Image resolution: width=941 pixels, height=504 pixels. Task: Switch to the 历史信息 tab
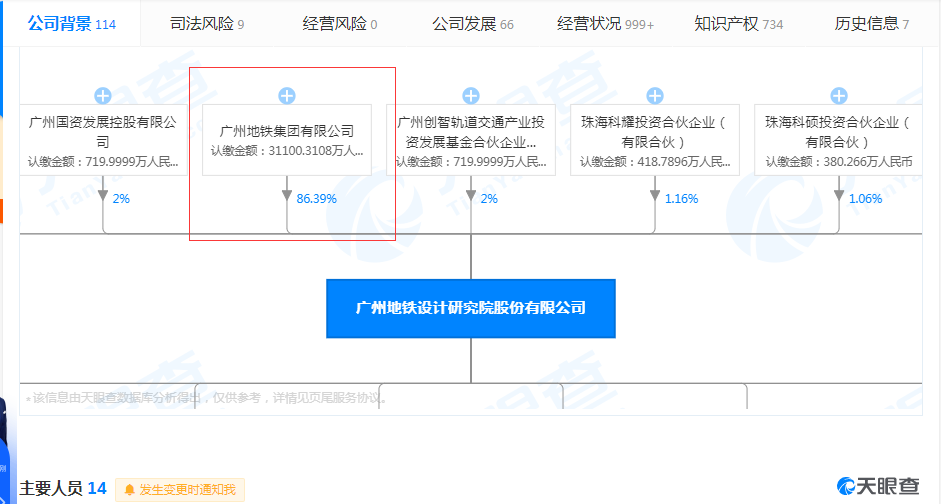[871, 24]
